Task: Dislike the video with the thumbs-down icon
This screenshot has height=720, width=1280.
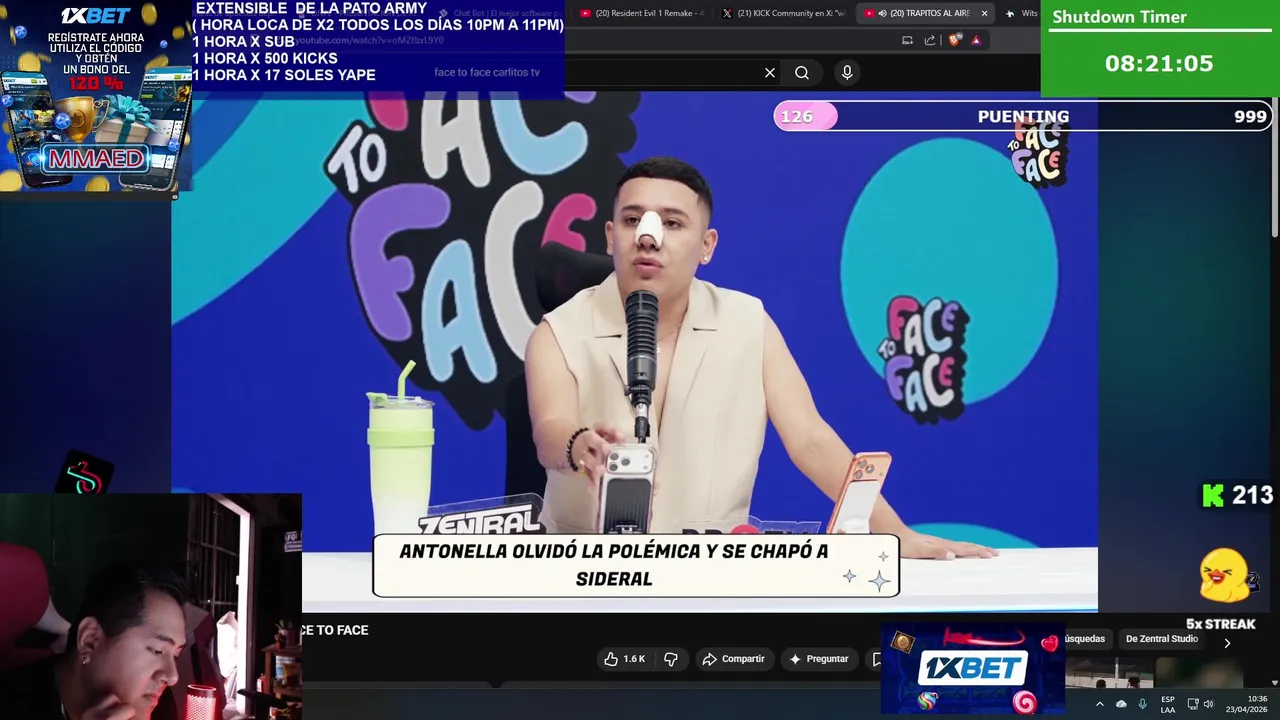Action: click(x=671, y=659)
